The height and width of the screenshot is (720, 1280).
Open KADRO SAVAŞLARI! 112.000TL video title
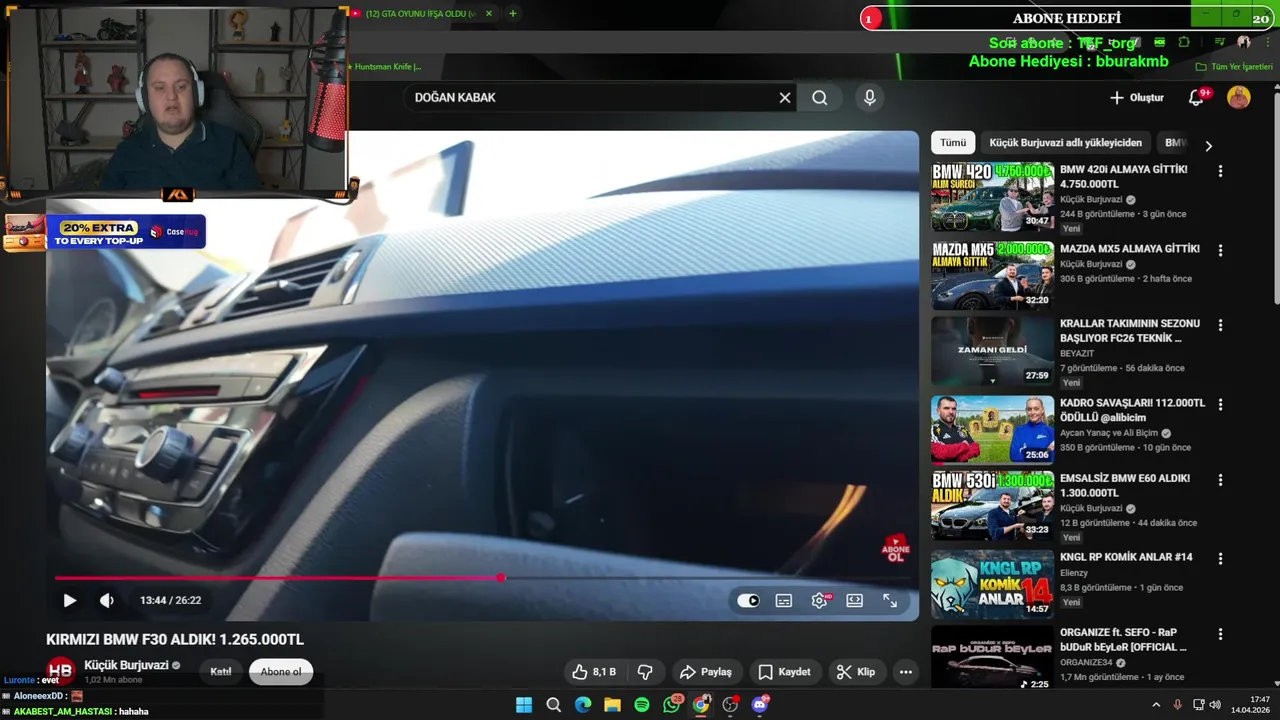[1132, 410]
